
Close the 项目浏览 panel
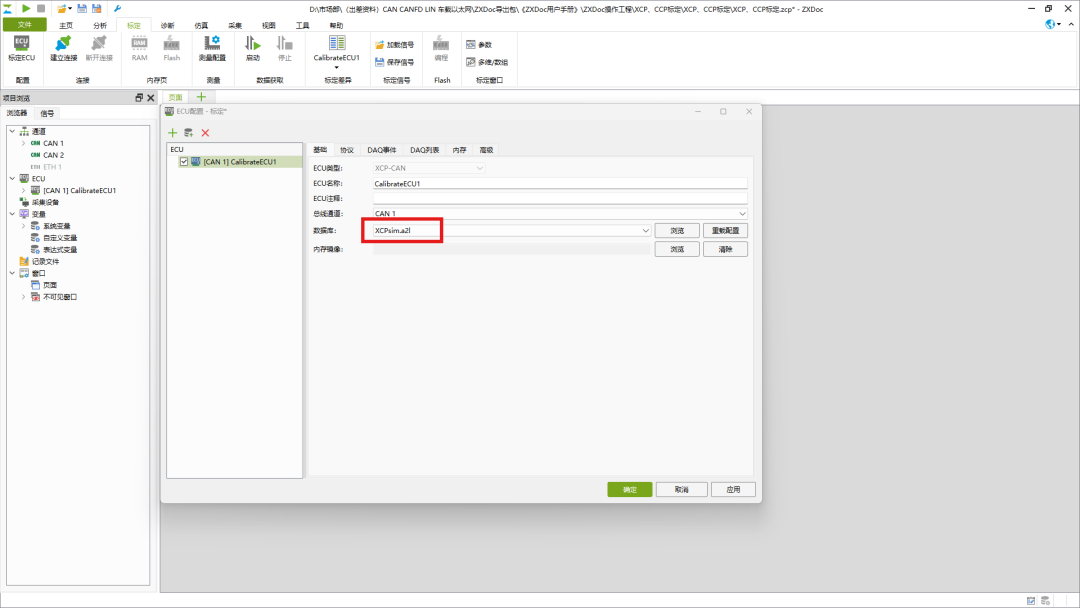coord(151,98)
